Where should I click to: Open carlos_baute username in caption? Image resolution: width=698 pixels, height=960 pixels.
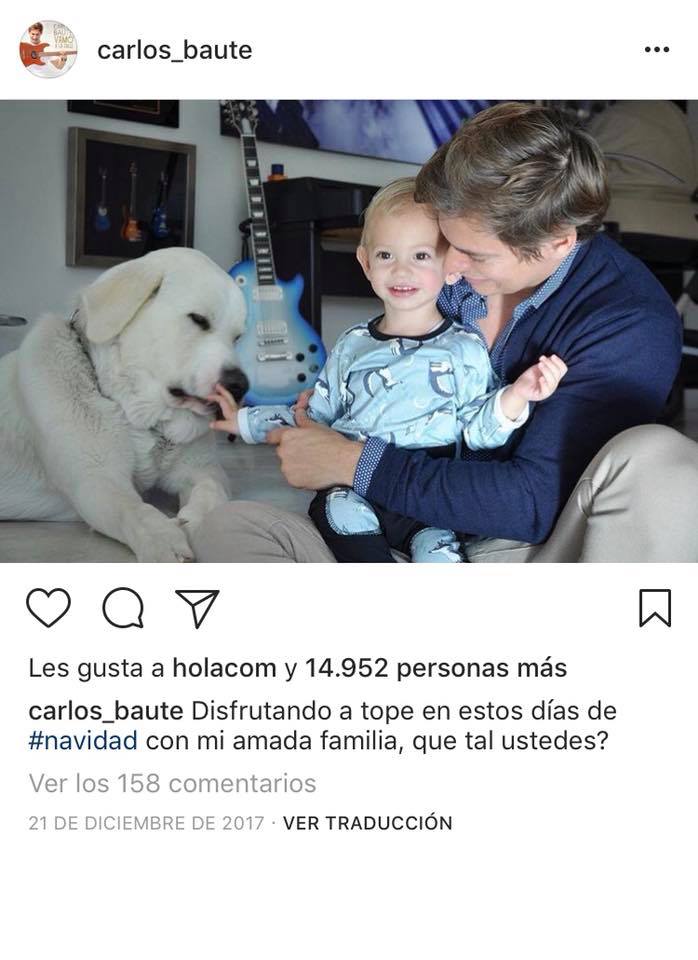click(x=106, y=711)
